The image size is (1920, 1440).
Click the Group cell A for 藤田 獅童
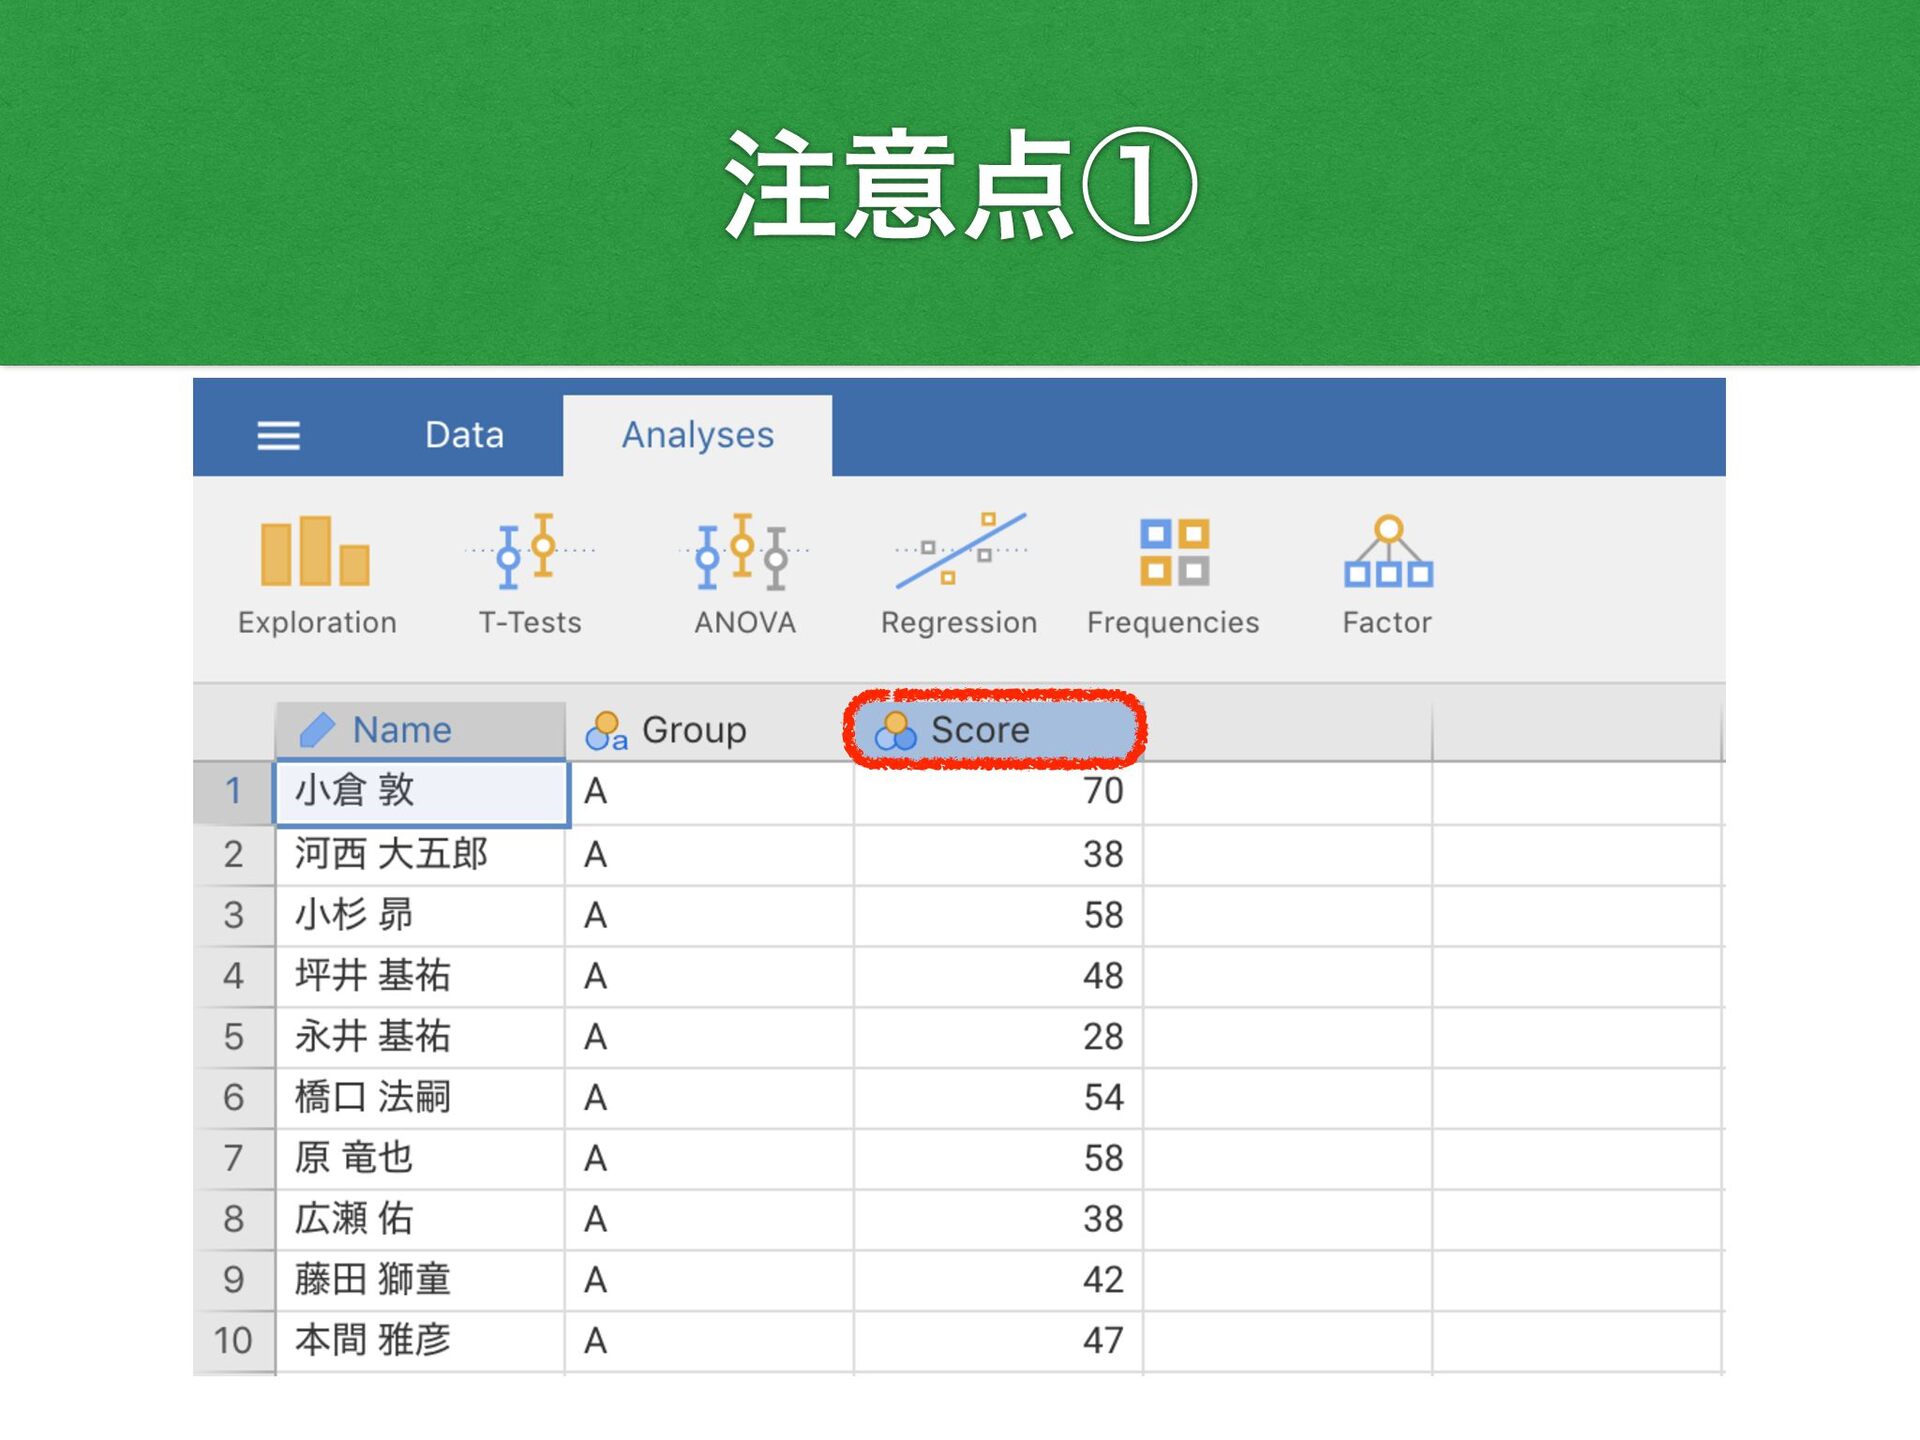[x=710, y=1280]
